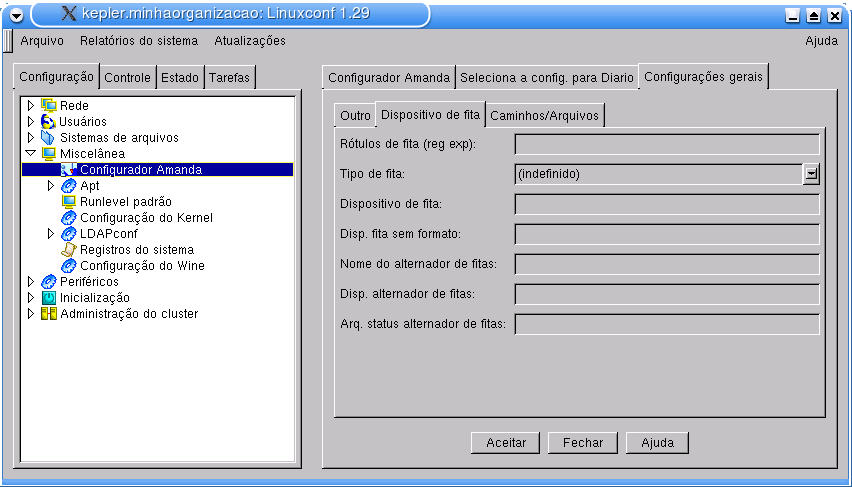Open the Tipo de fita dropdown arrow
852x487 pixels.
811,174
